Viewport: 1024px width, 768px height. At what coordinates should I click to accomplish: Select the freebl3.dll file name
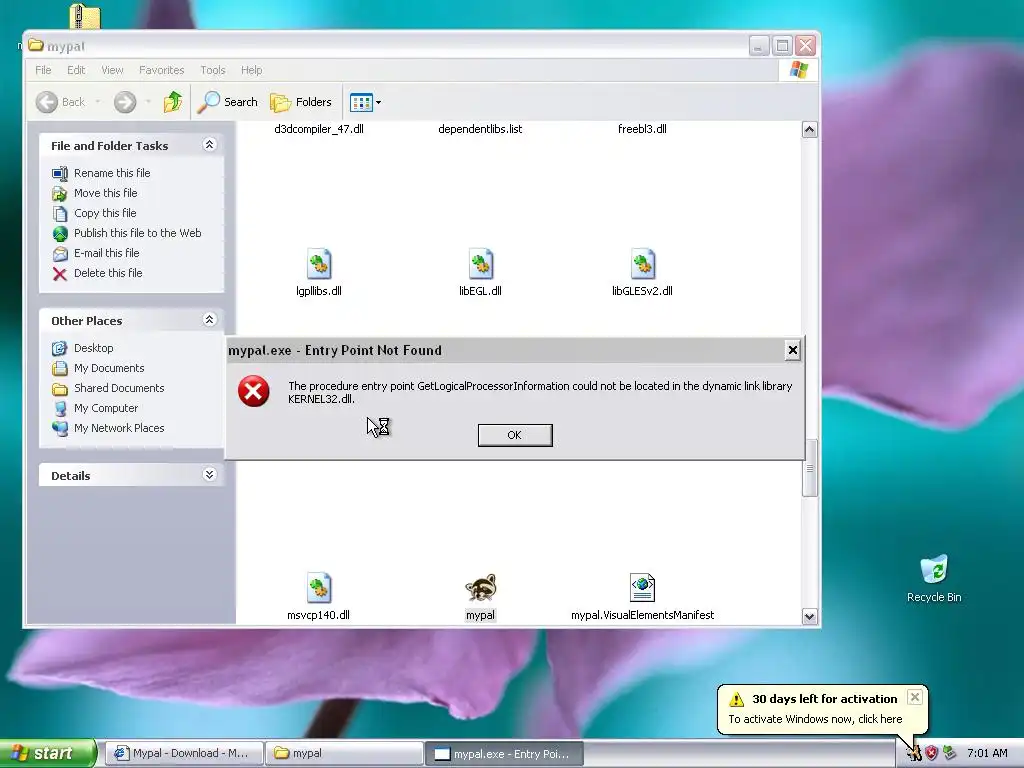[x=642, y=129]
